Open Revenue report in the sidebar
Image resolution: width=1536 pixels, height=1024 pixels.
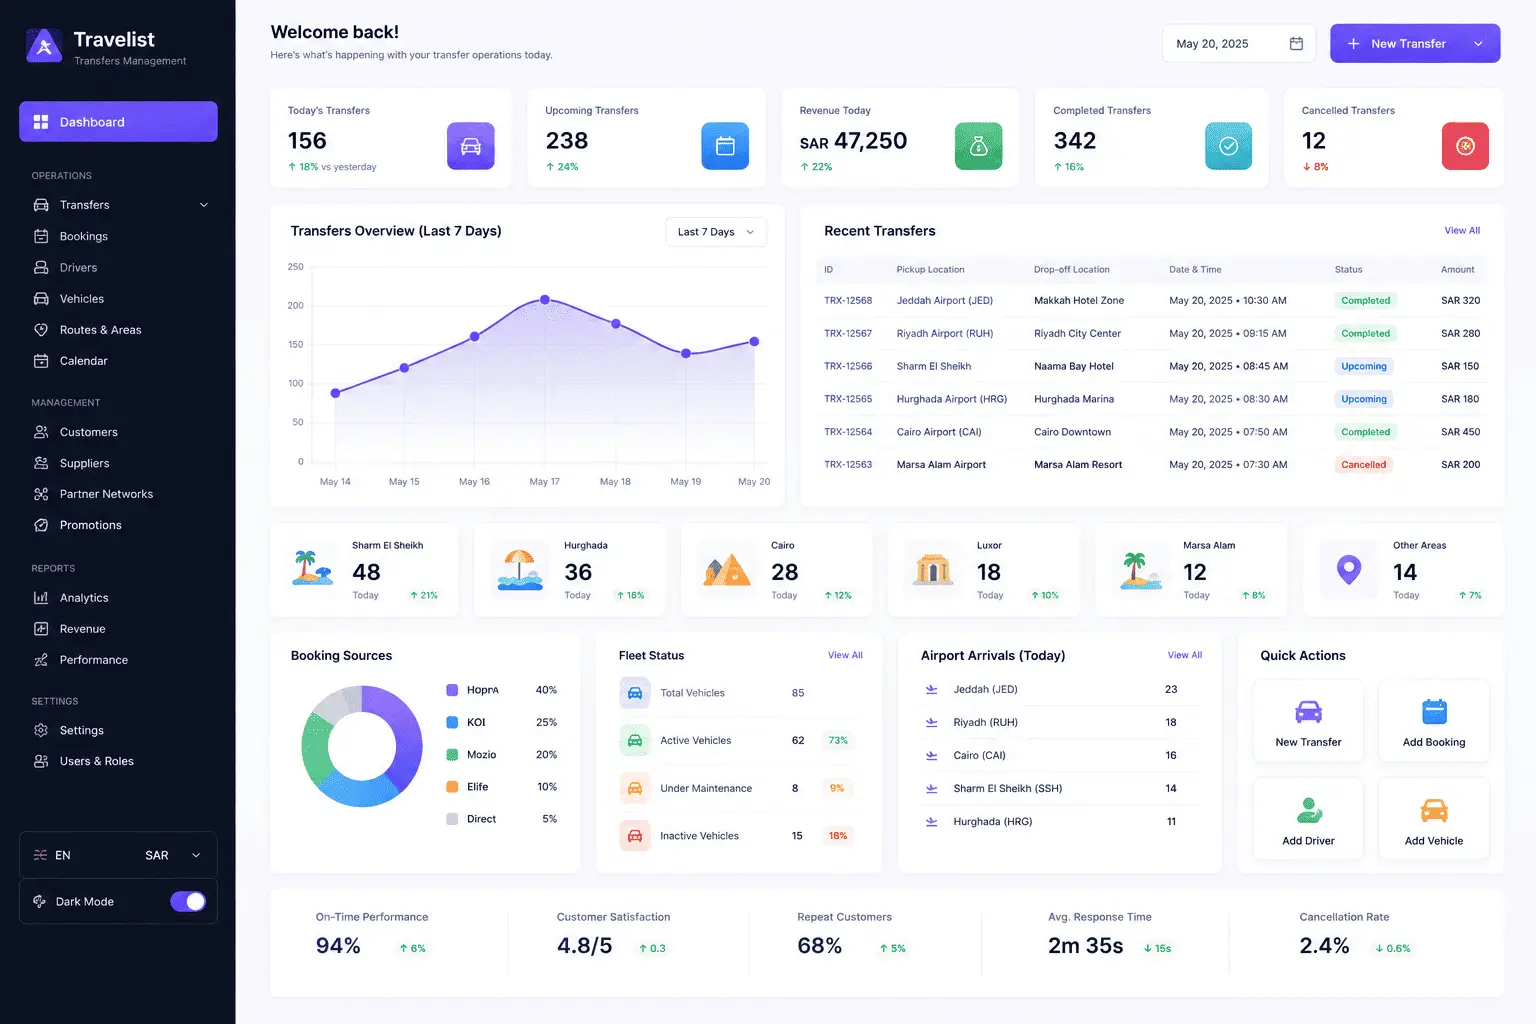pos(118,629)
